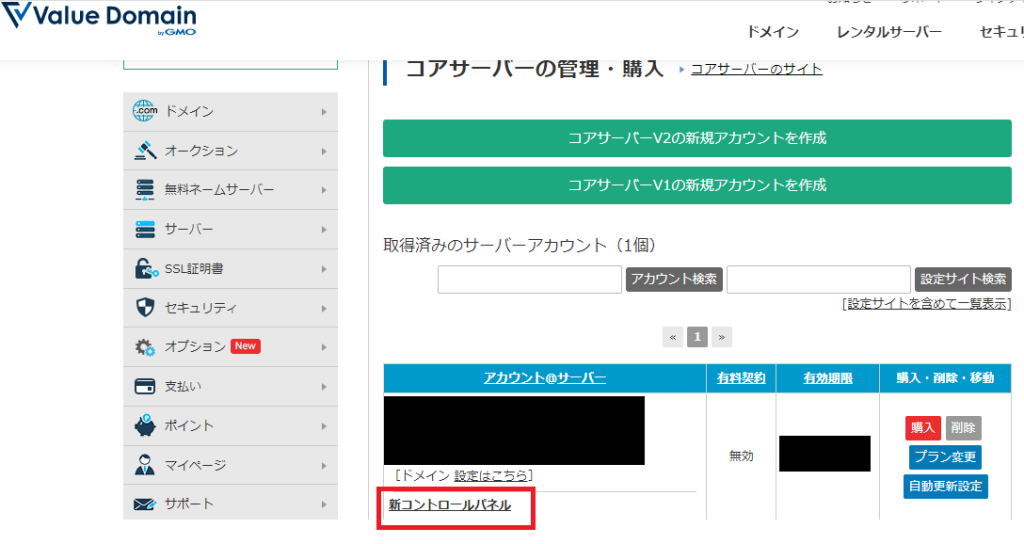The height and width of the screenshot is (544, 1024).
Task: Click the 支払い credit card icon
Action: coord(144,386)
